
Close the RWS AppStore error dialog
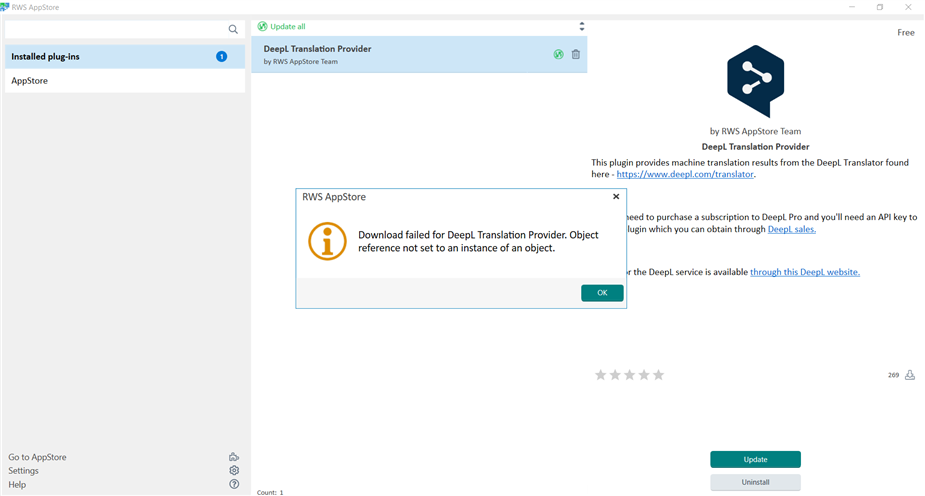point(616,197)
